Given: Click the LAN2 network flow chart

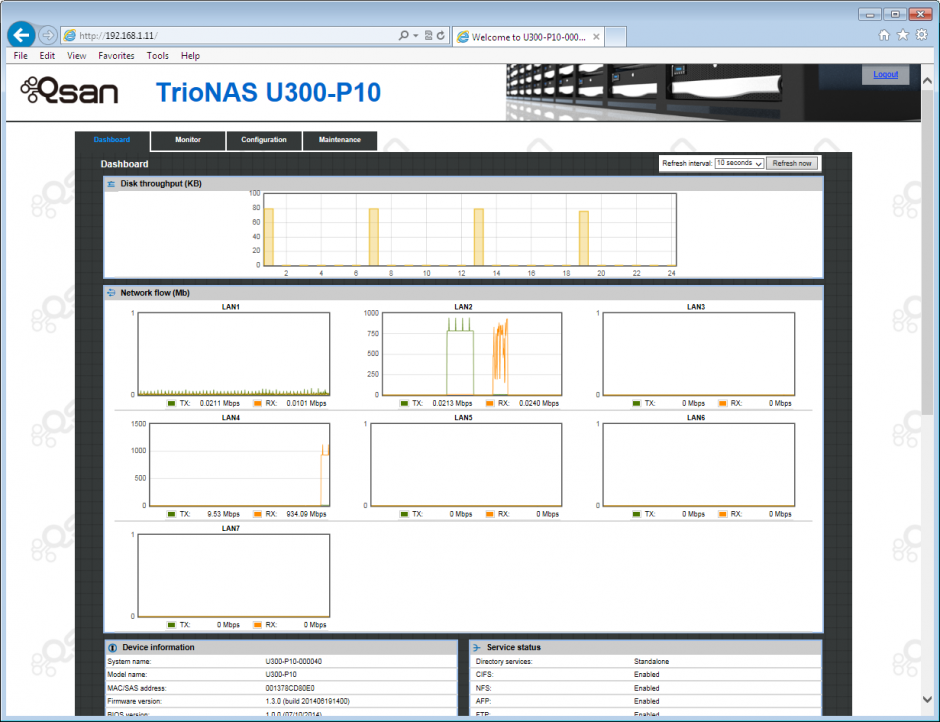Looking at the screenshot, I should 472,354.
